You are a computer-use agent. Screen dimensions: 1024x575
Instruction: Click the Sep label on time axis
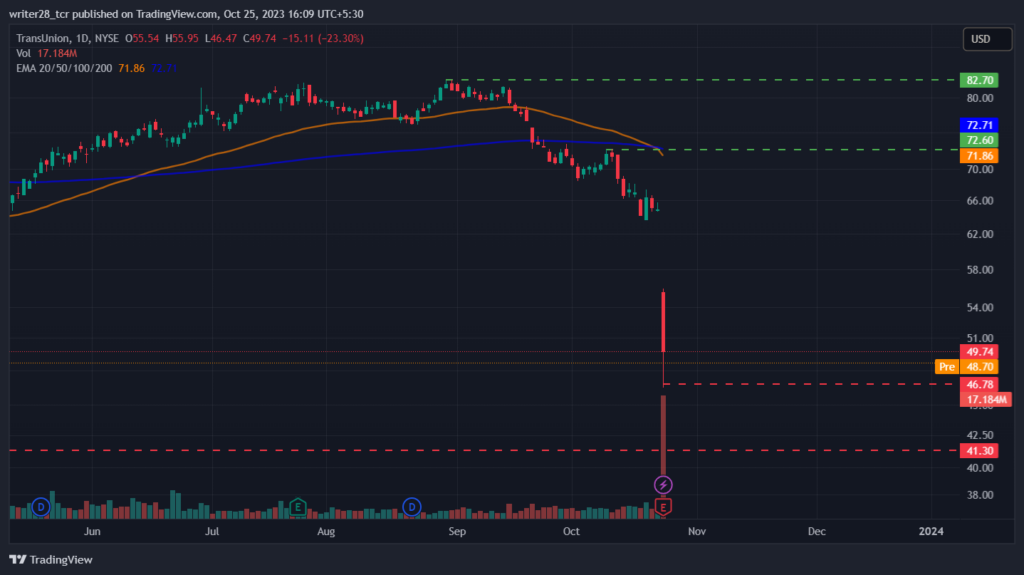[457, 531]
